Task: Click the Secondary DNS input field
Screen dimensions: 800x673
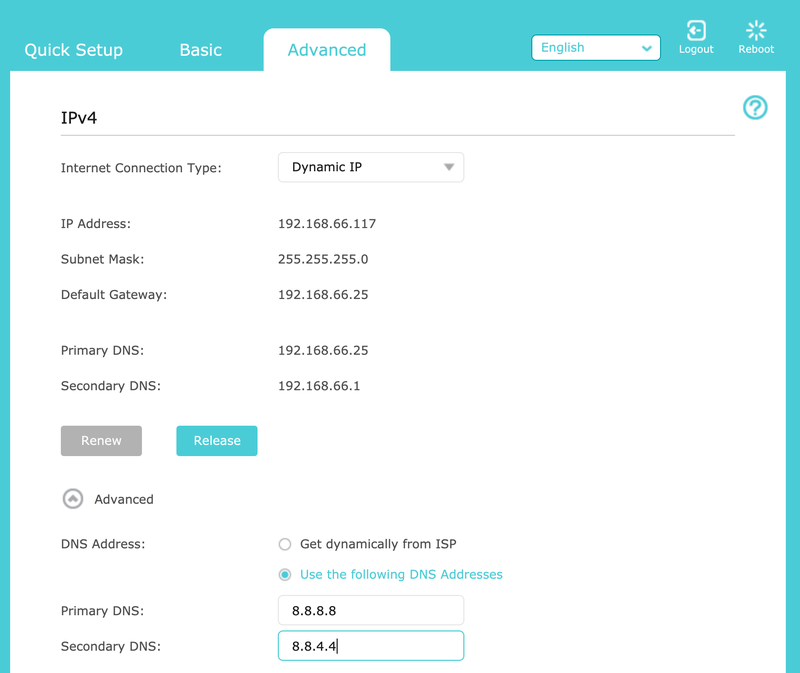Action: point(371,646)
